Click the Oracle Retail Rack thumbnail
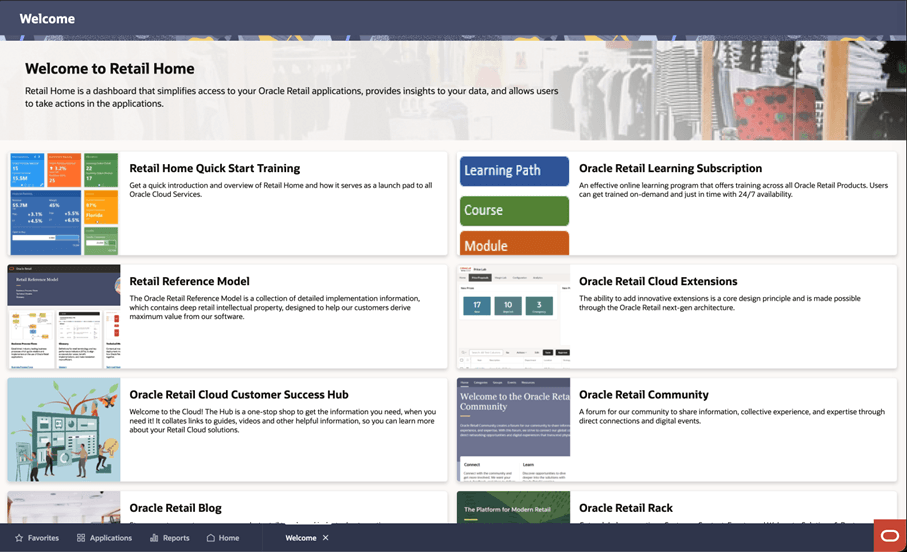Image resolution: width=907 pixels, height=552 pixels. pos(514,507)
